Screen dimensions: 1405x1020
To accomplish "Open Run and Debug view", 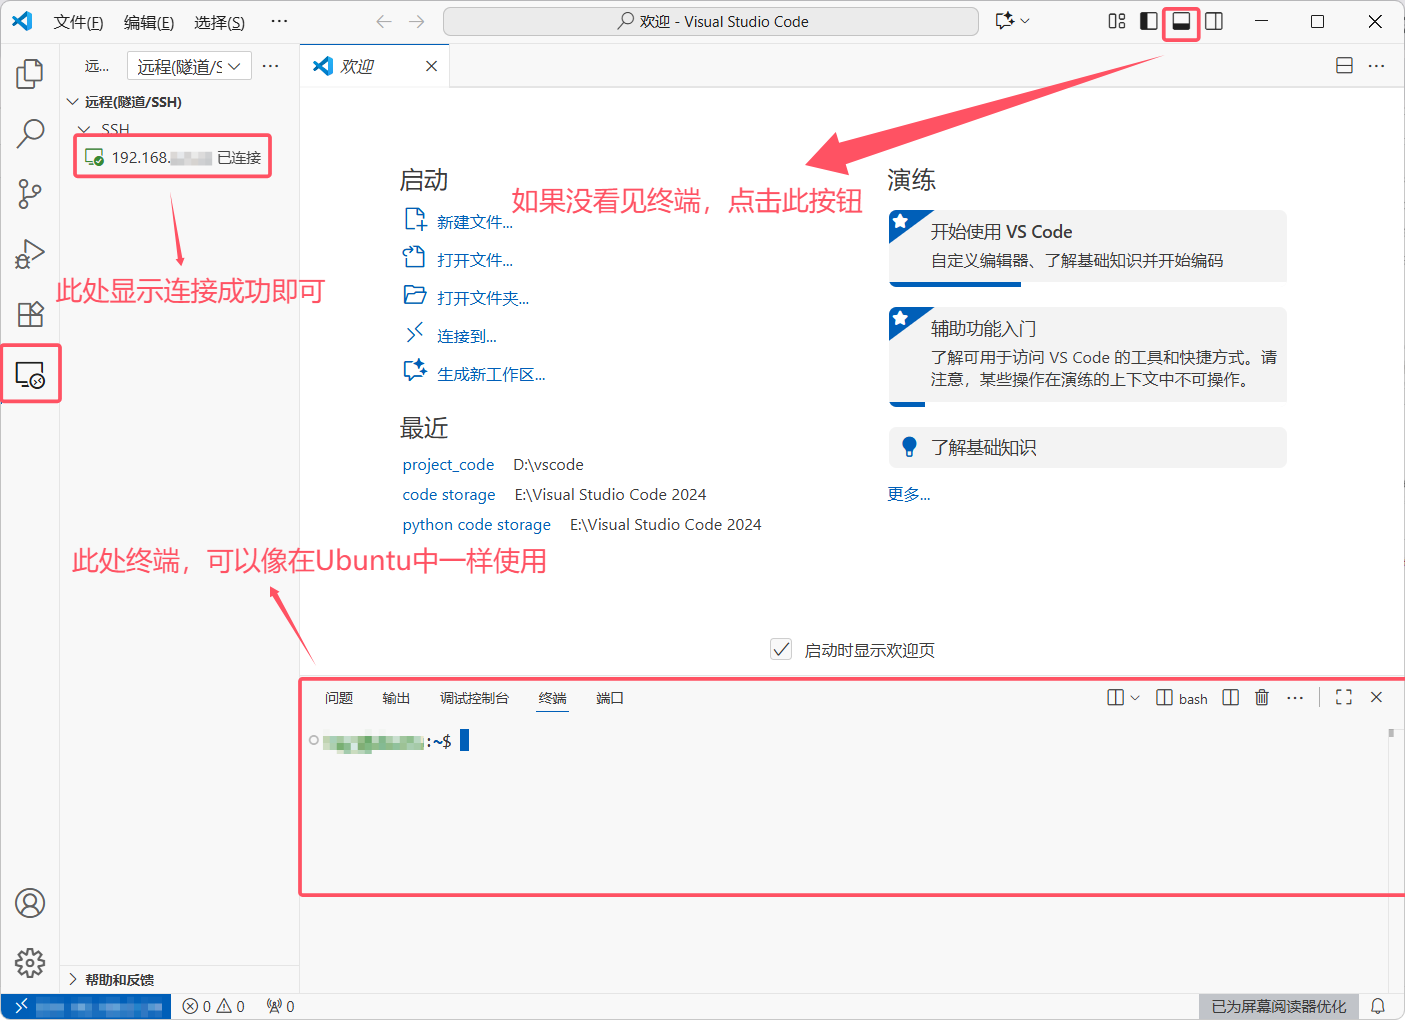I will 30,253.
